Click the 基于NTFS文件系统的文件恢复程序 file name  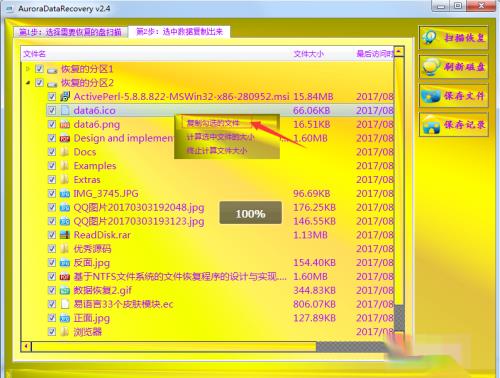pos(180,276)
